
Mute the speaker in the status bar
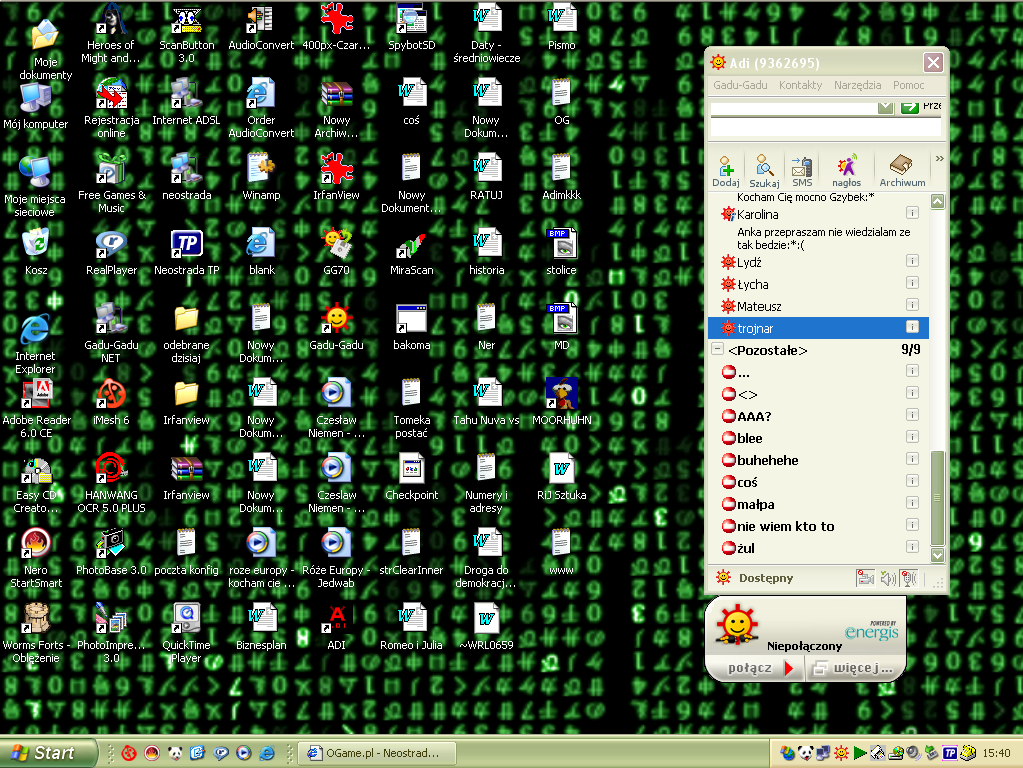pos(886,578)
